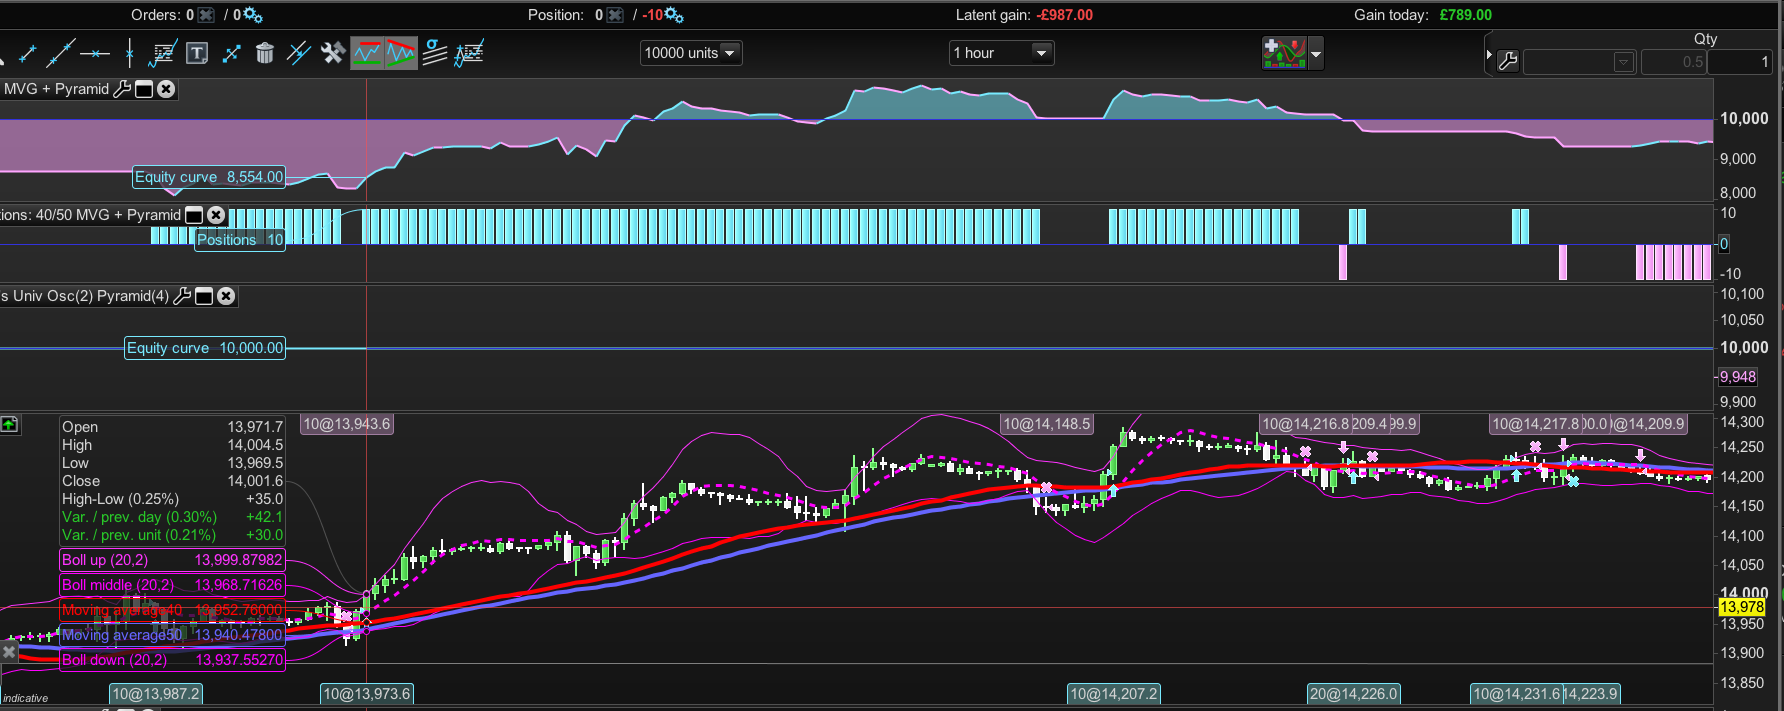Select the trend line drawing tool
The width and height of the screenshot is (1784, 711).
tap(60, 53)
